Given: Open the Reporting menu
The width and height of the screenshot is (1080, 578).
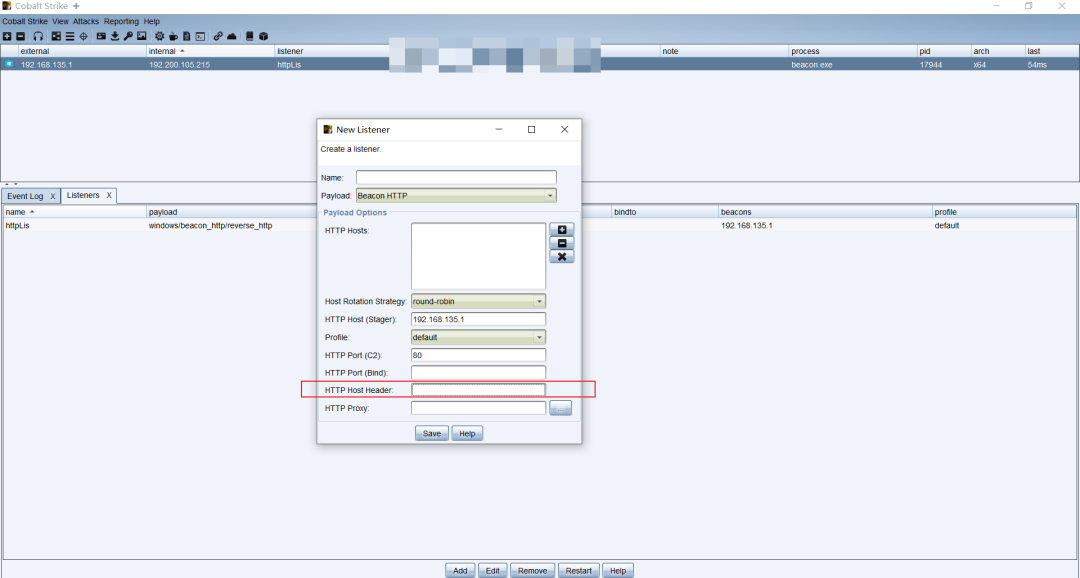Looking at the screenshot, I should [121, 21].
